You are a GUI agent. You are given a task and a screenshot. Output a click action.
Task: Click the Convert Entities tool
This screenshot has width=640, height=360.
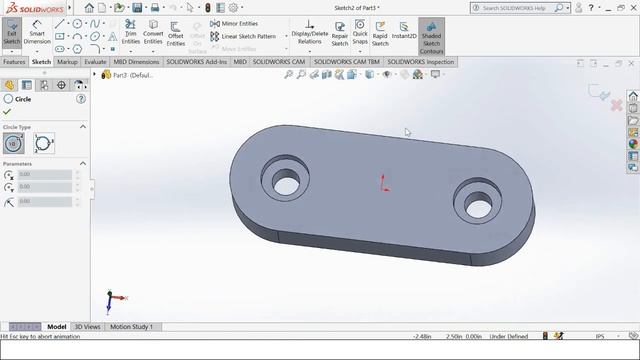(153, 32)
